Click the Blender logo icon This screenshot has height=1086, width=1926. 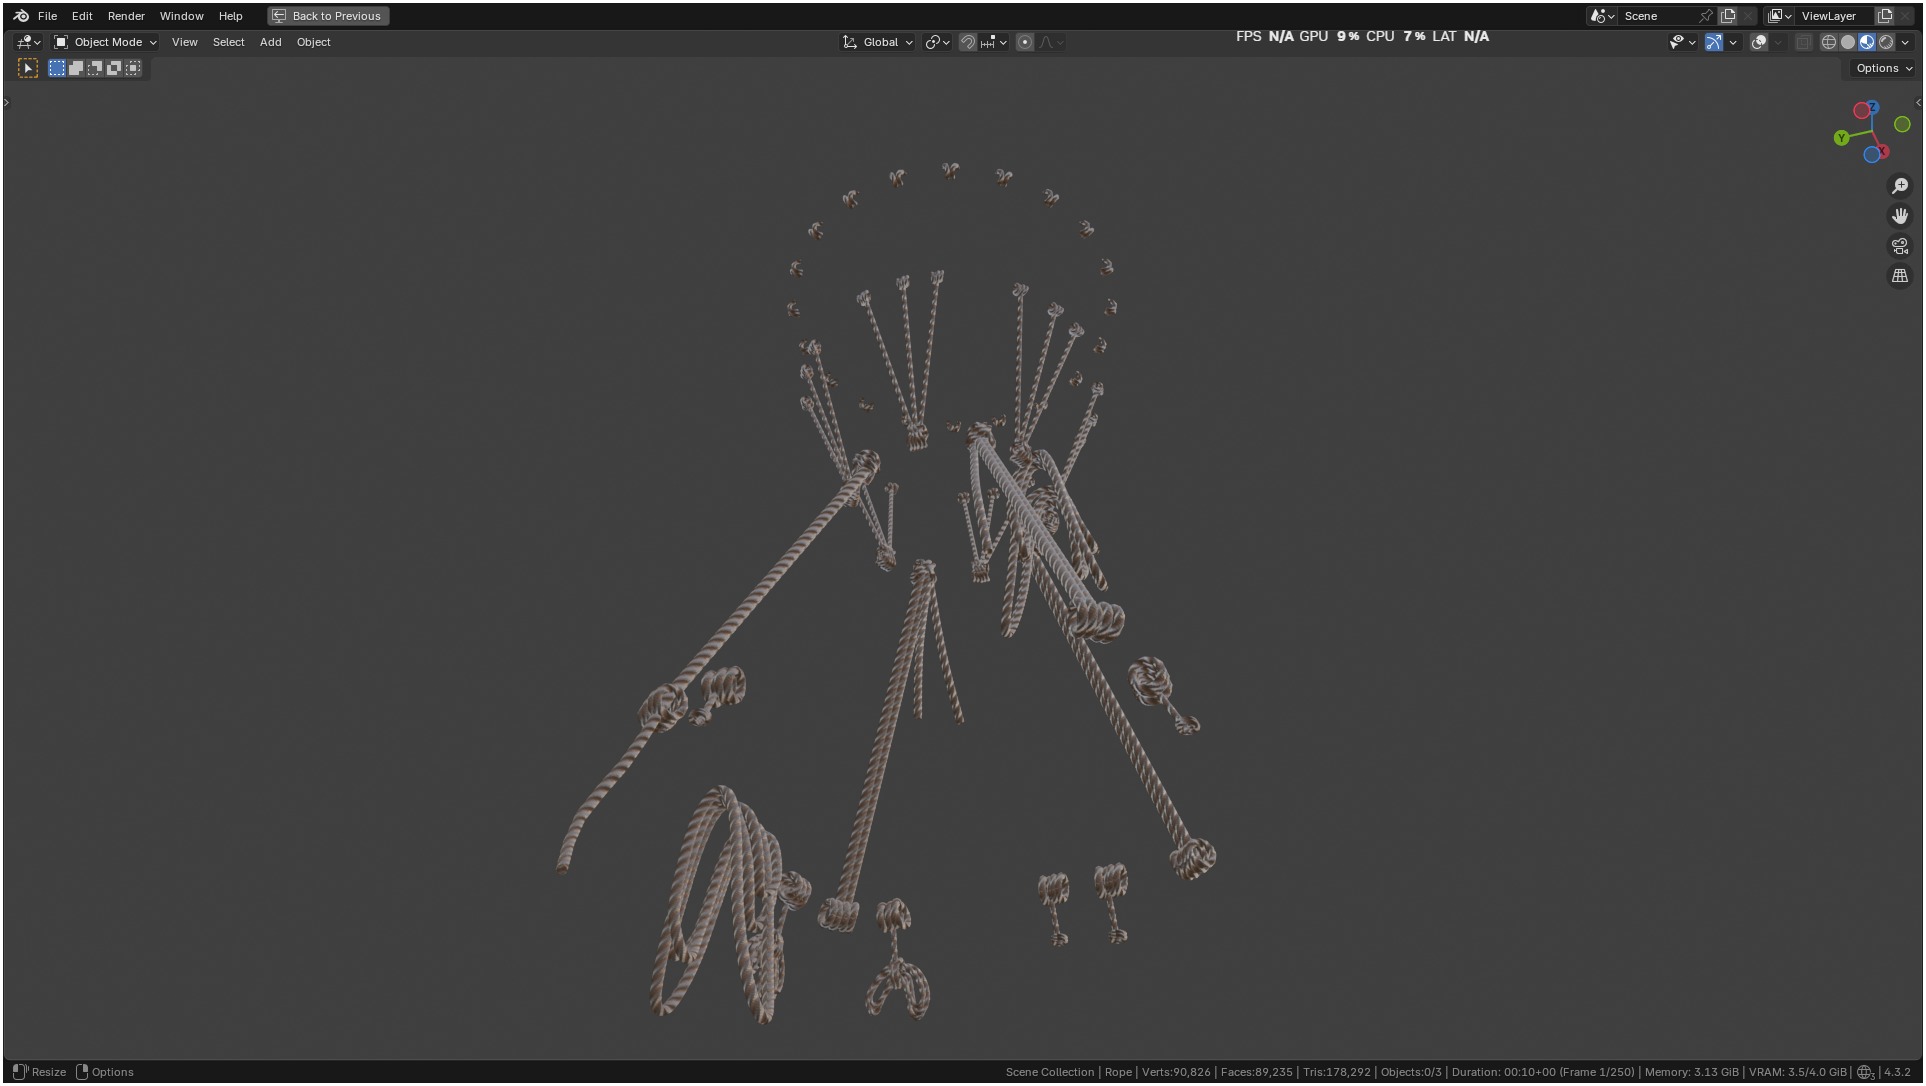(x=21, y=16)
